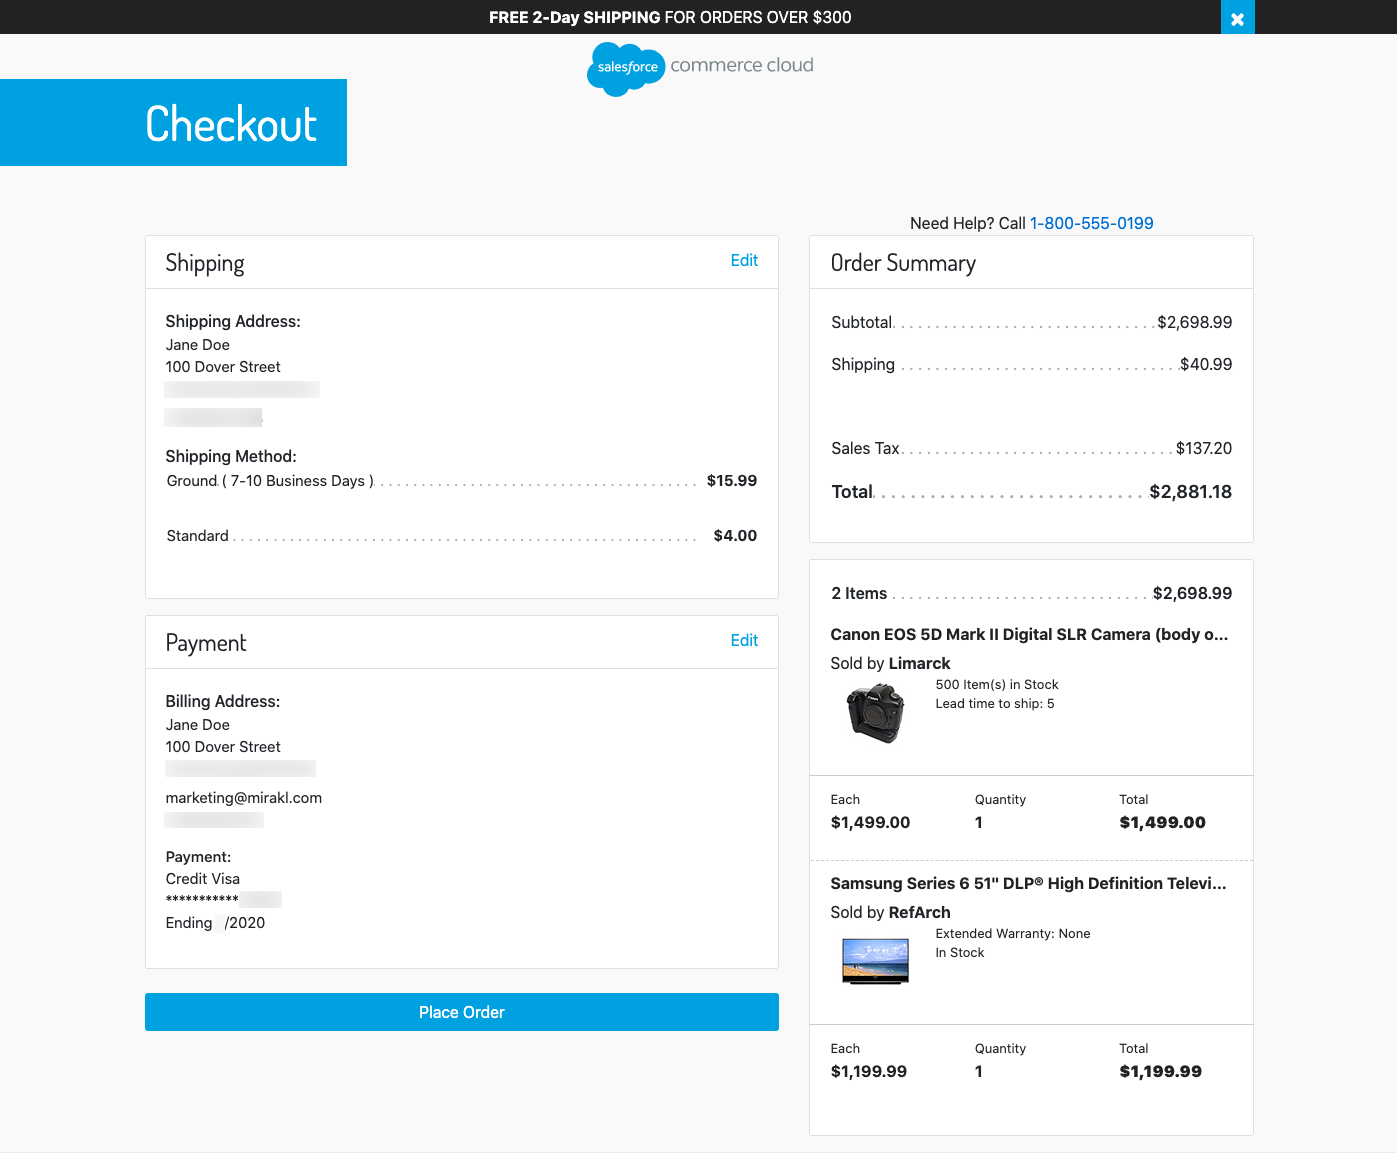Edit the Payment section
Image resolution: width=1397 pixels, height=1153 pixels.
pos(743,640)
